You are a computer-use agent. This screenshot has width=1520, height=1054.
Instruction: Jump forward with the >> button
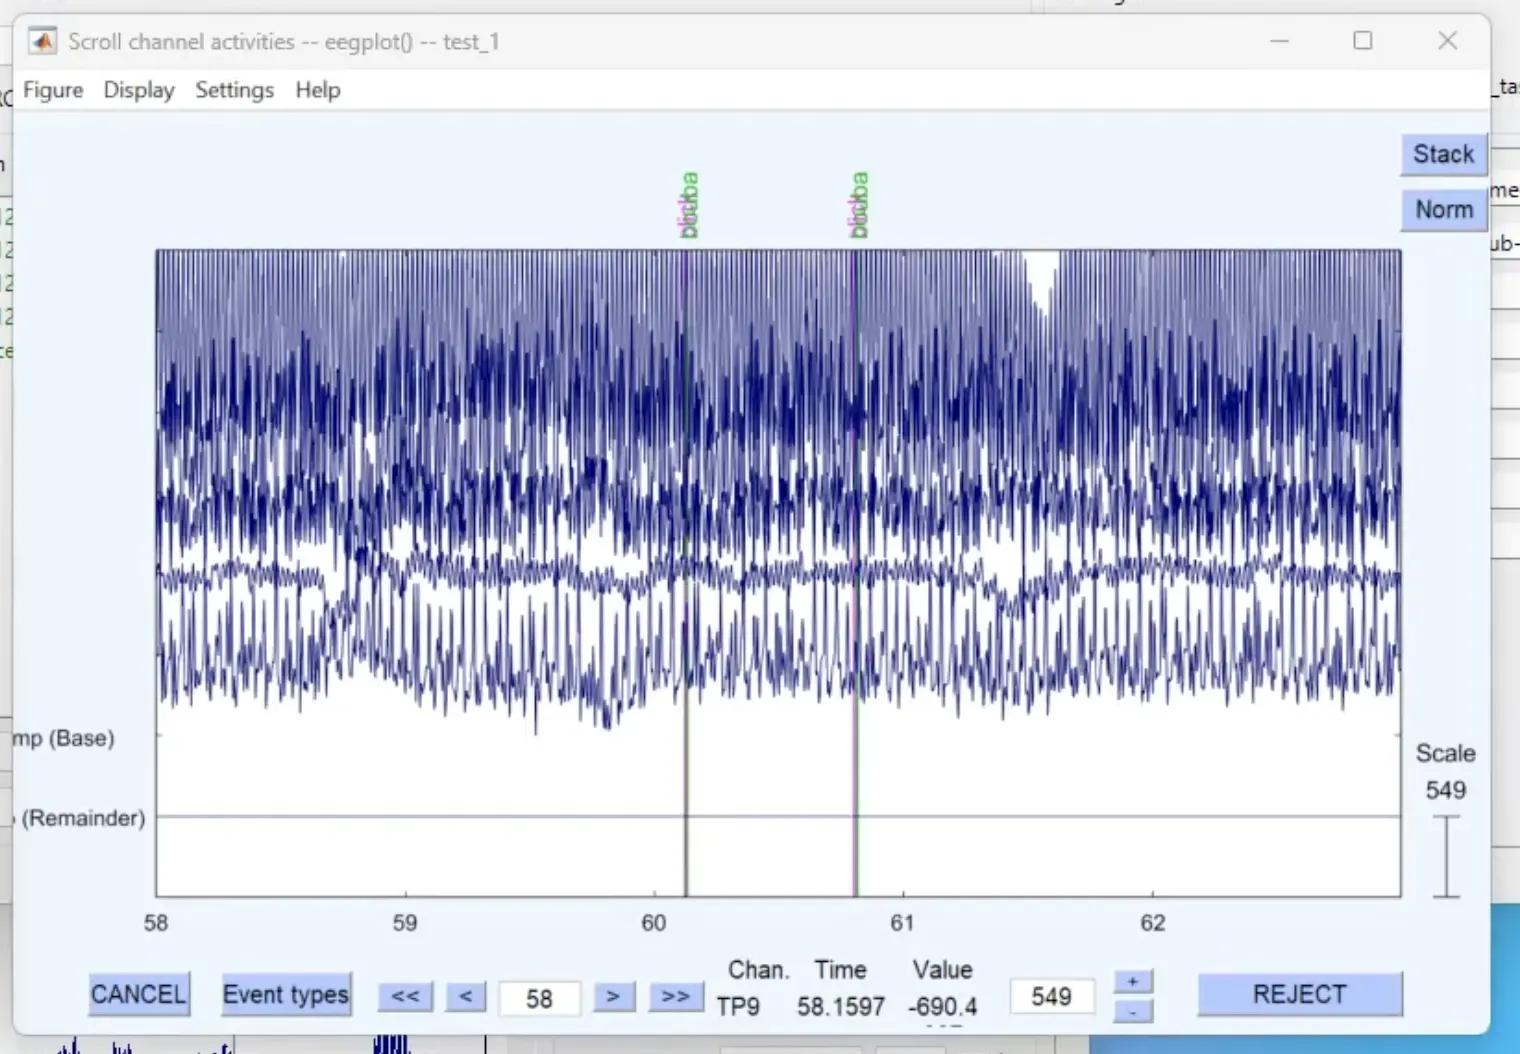[x=676, y=996]
